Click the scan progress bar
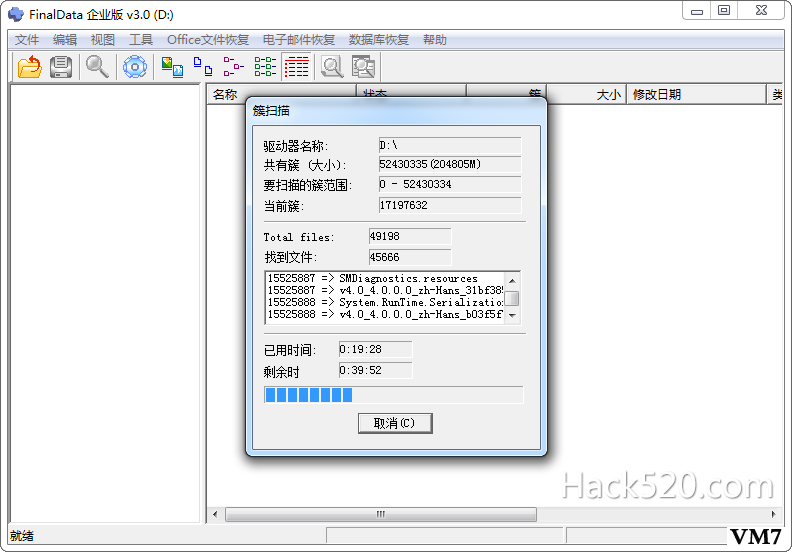 (393, 395)
